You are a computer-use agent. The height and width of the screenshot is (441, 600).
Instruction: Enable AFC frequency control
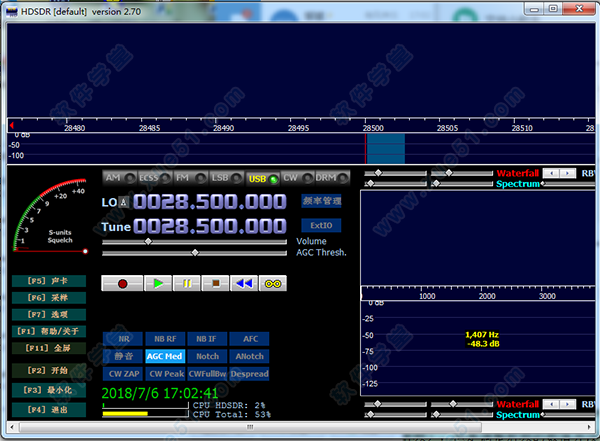(x=249, y=339)
